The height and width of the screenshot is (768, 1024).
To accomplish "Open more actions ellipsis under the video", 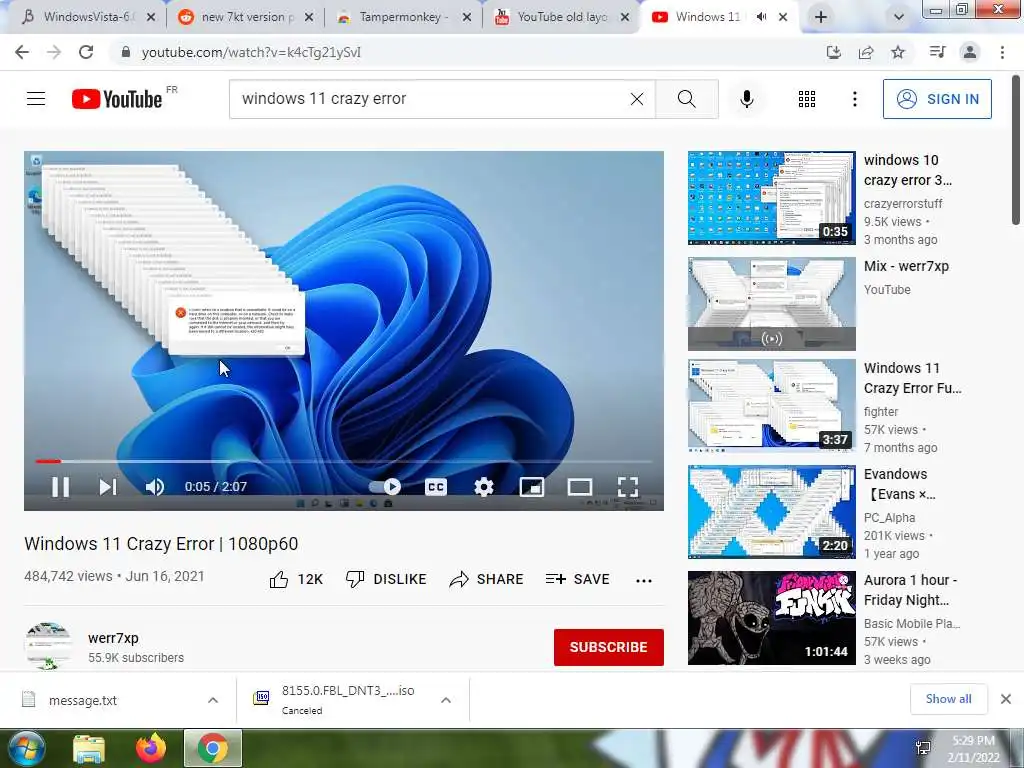I will [644, 580].
